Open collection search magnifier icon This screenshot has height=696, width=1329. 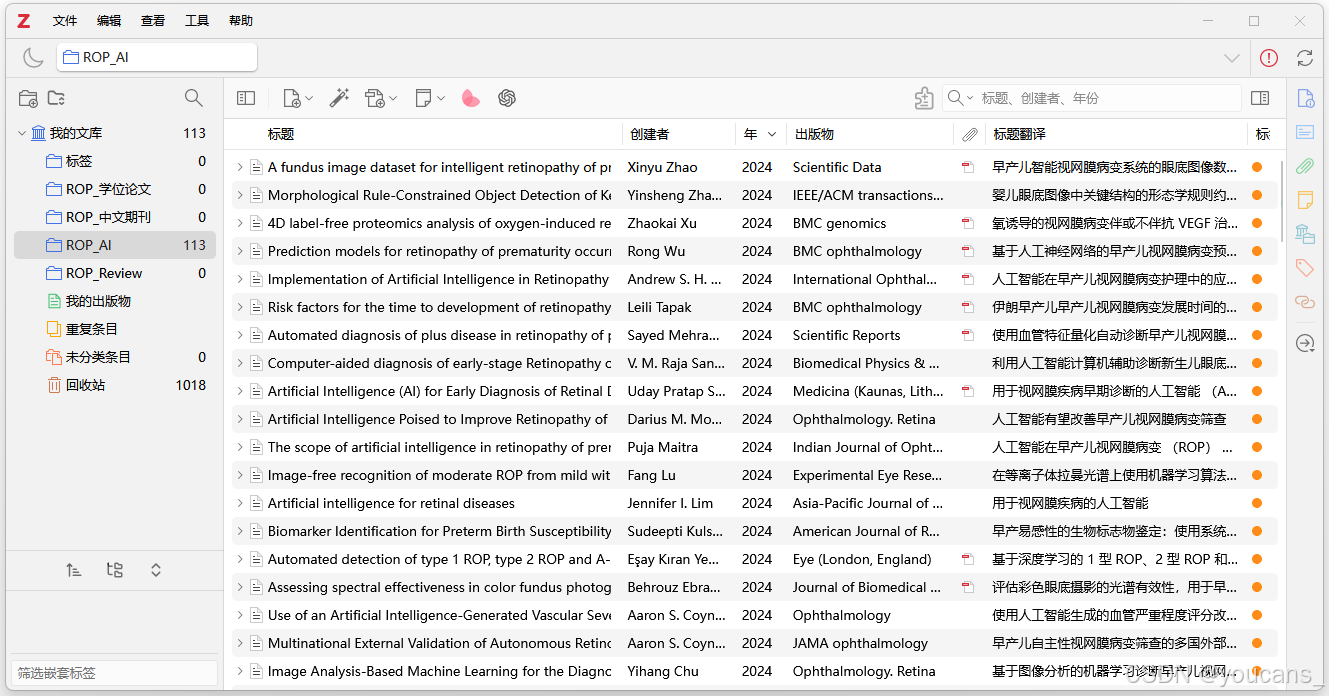click(x=194, y=98)
